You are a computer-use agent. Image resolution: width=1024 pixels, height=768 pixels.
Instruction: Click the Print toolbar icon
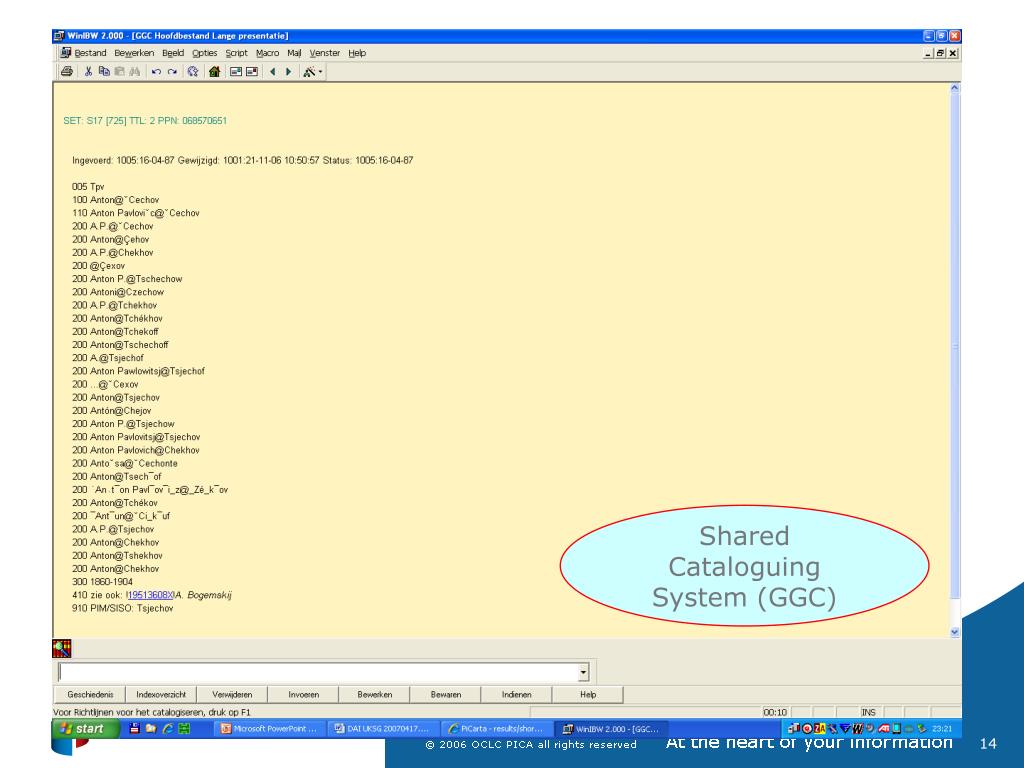point(67,72)
